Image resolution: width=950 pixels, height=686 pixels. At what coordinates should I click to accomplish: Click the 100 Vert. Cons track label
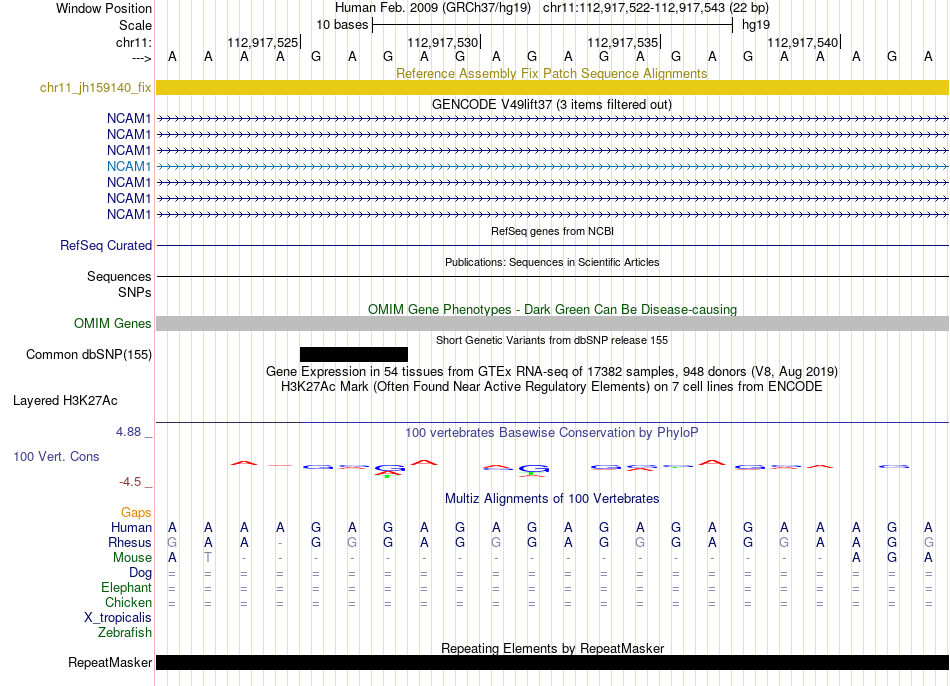point(56,456)
